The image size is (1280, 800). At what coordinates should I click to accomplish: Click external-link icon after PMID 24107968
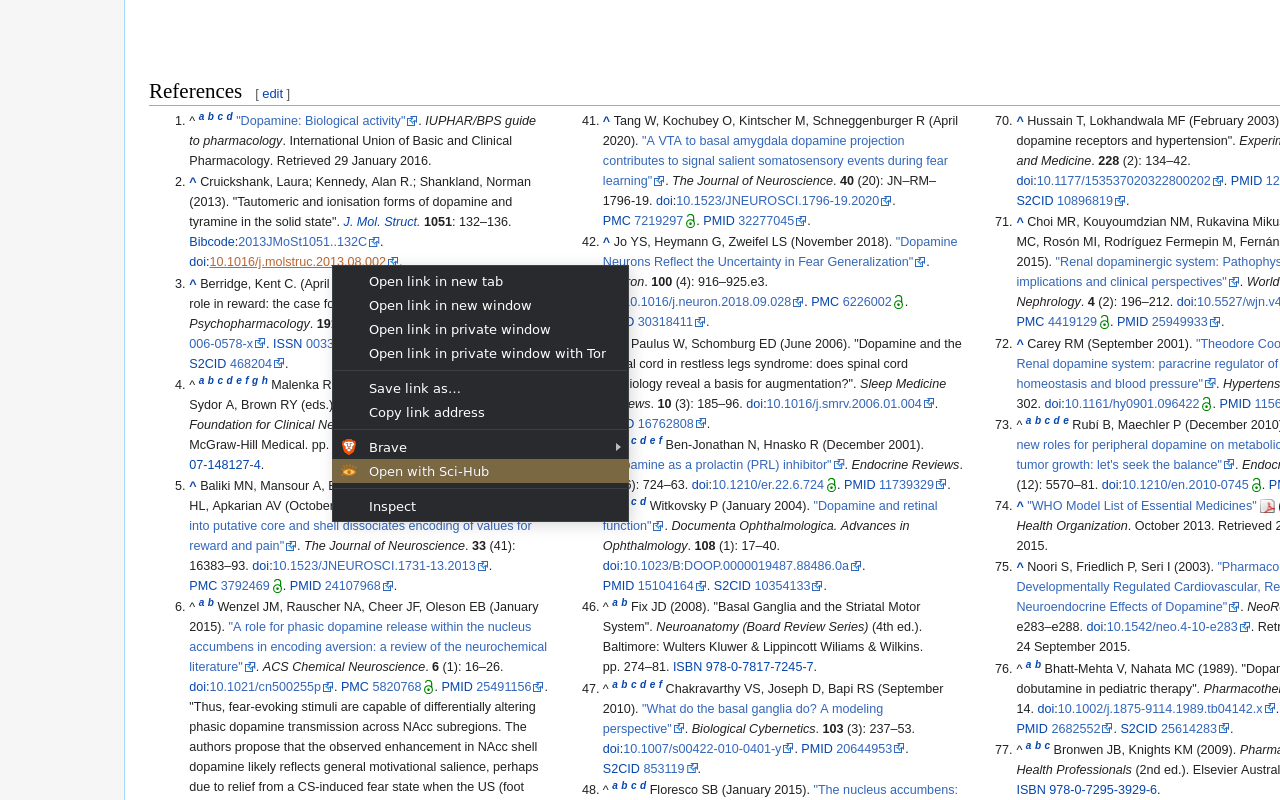[389, 586]
